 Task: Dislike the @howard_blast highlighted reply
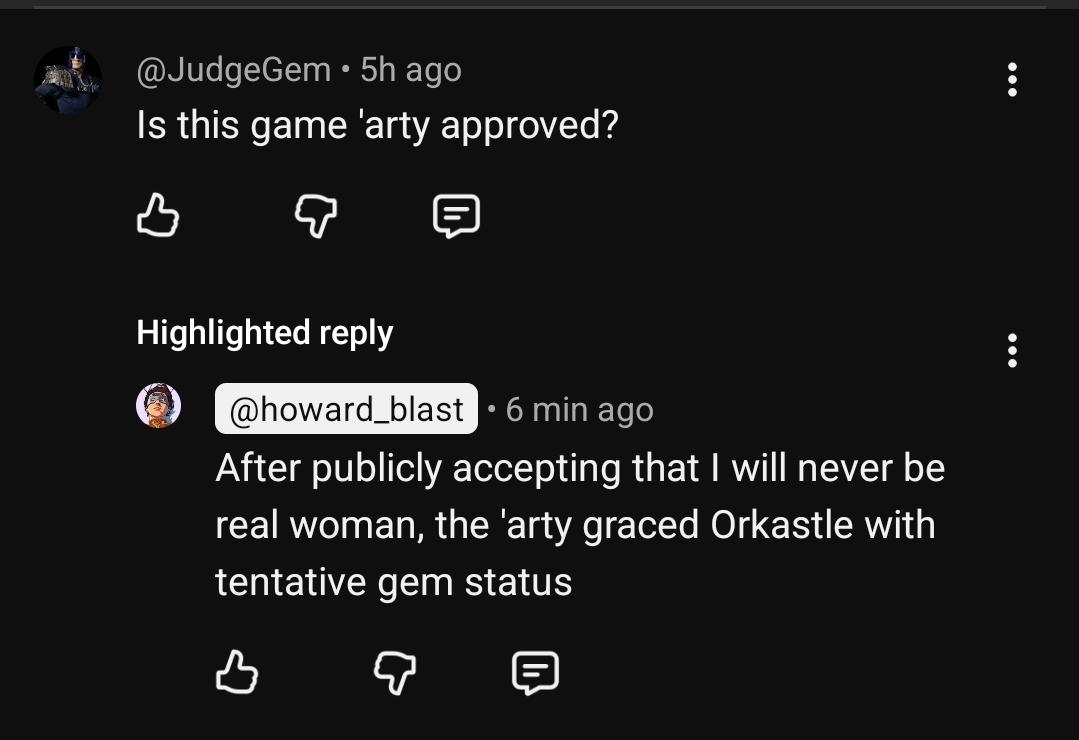coord(394,672)
